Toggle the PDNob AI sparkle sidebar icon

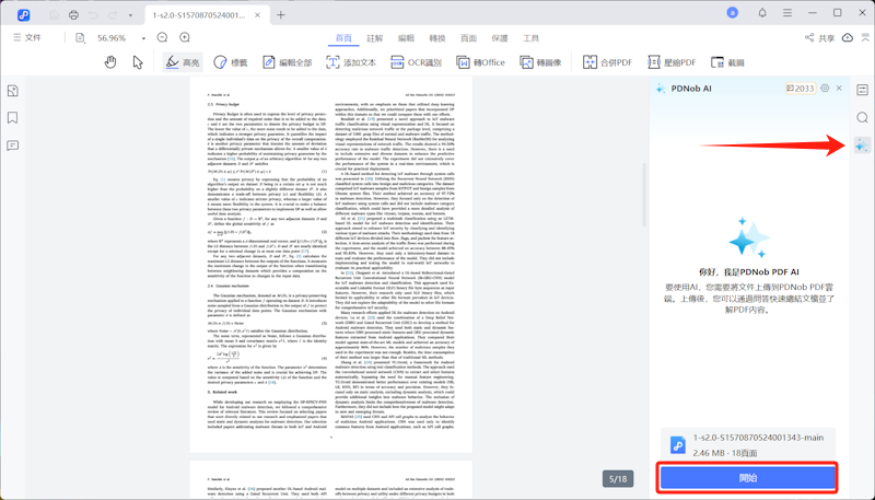862,145
